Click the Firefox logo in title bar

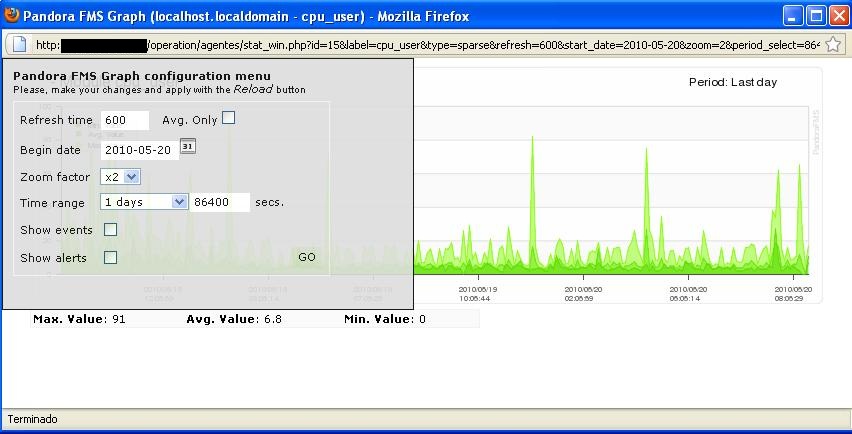(12, 16)
